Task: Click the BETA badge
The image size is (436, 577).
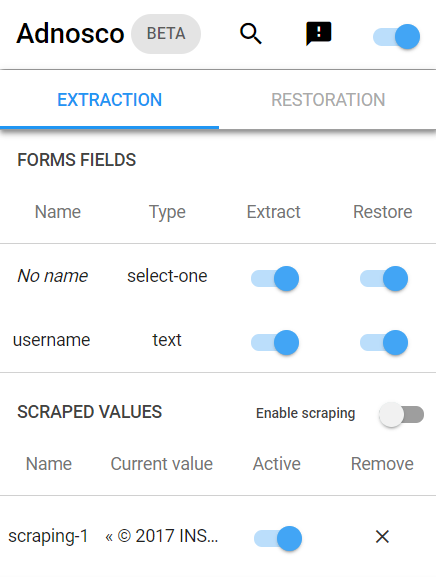Action: pyautogui.click(x=166, y=34)
